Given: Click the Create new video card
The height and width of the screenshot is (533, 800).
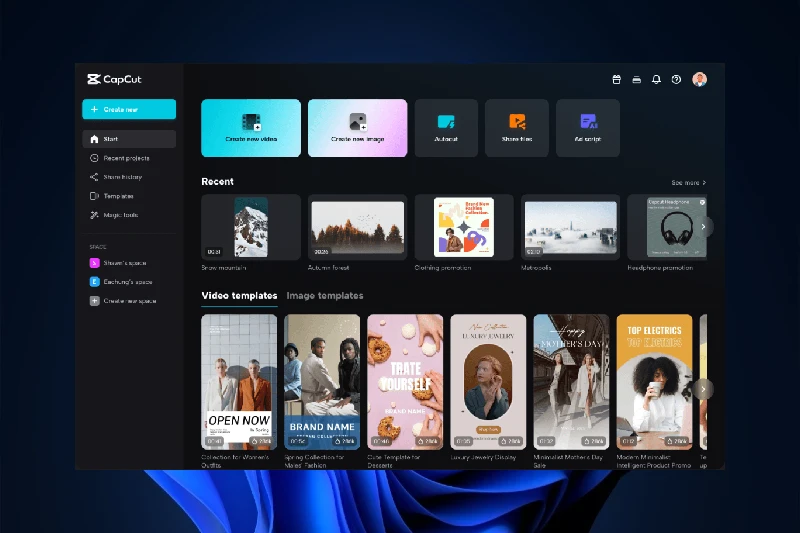Looking at the screenshot, I should pos(251,128).
